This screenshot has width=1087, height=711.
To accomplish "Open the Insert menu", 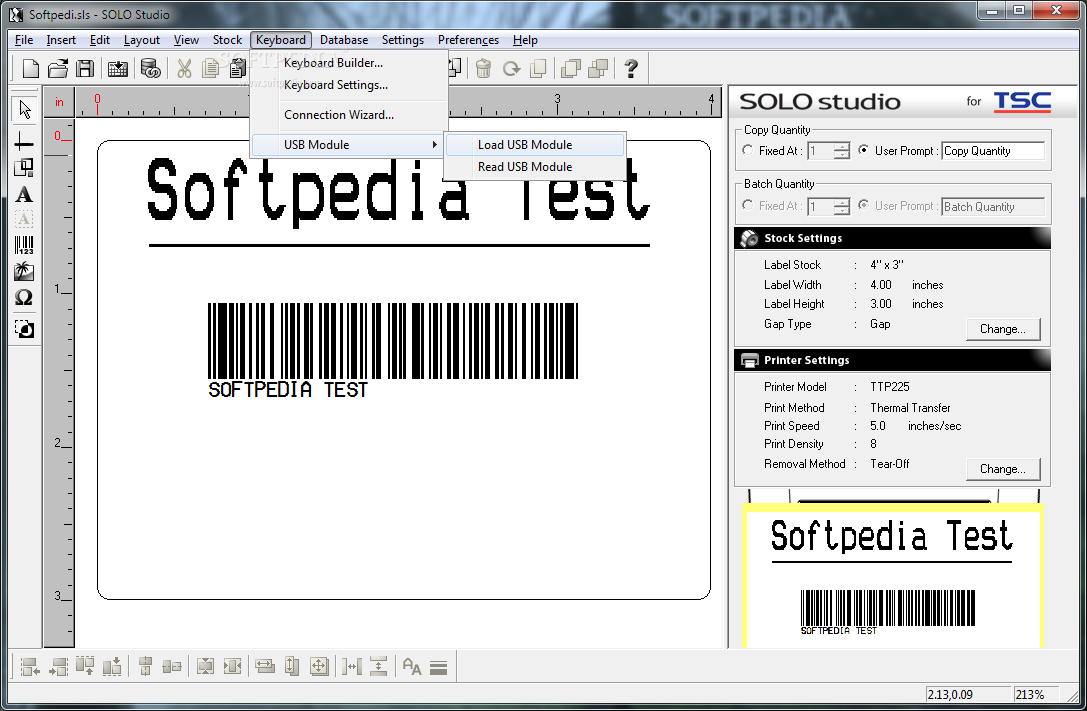I will click(x=61, y=40).
